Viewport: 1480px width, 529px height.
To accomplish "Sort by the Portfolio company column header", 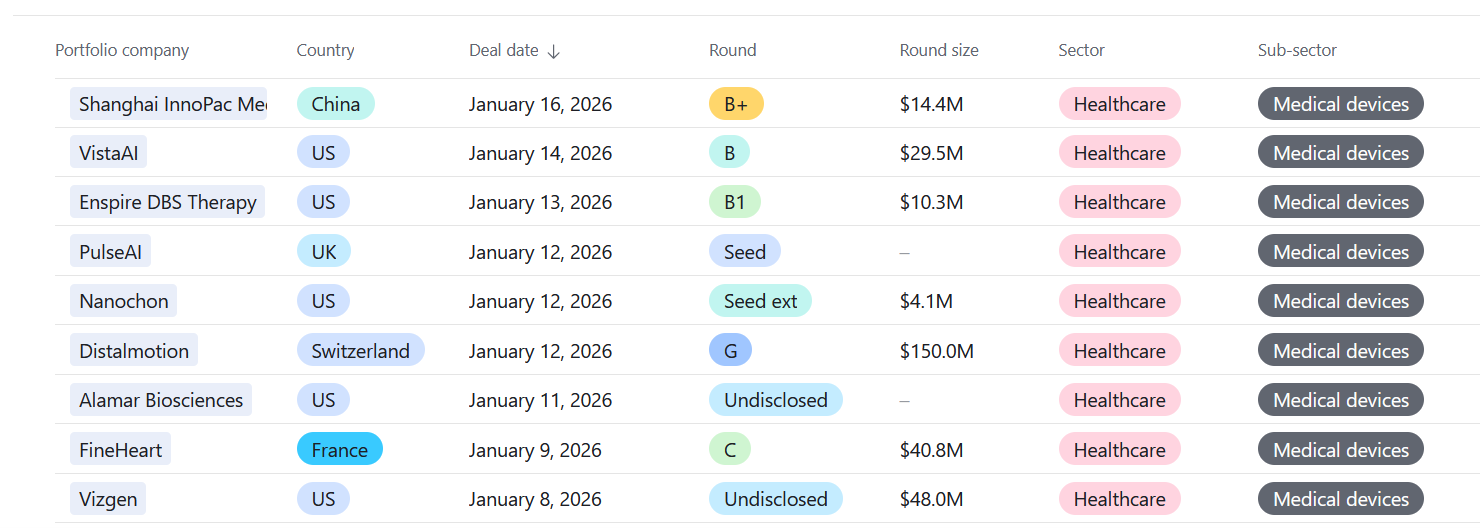I will pos(122,50).
